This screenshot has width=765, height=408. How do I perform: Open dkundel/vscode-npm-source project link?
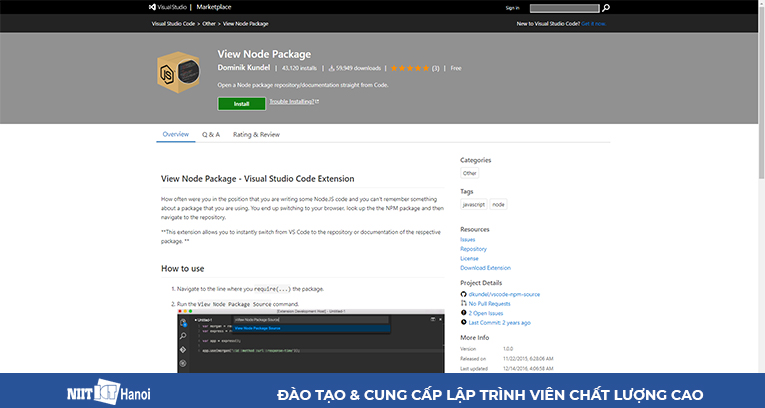click(x=504, y=294)
